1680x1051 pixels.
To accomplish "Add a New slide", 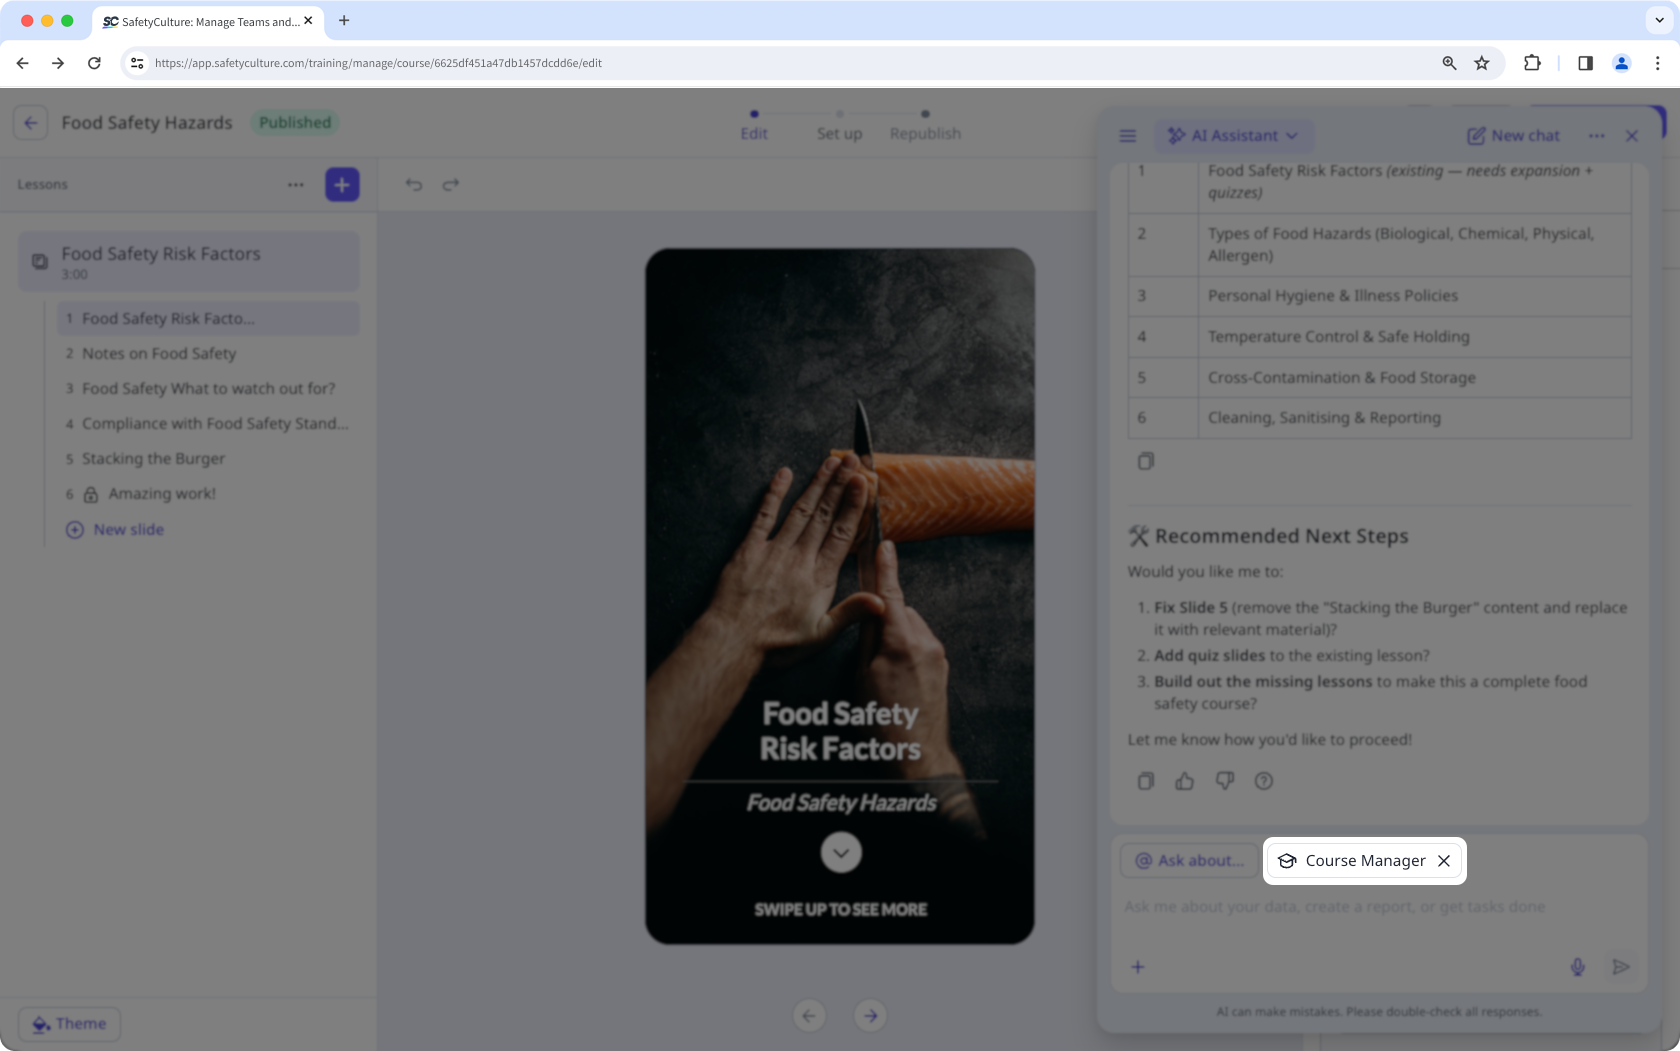I will pos(115,530).
